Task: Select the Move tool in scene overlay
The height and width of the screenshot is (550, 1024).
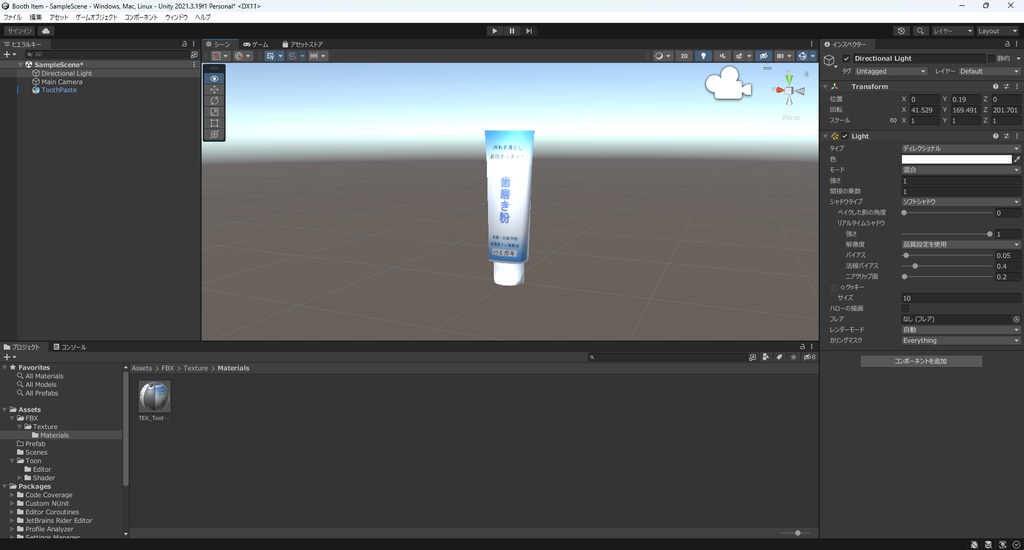Action: [x=214, y=89]
